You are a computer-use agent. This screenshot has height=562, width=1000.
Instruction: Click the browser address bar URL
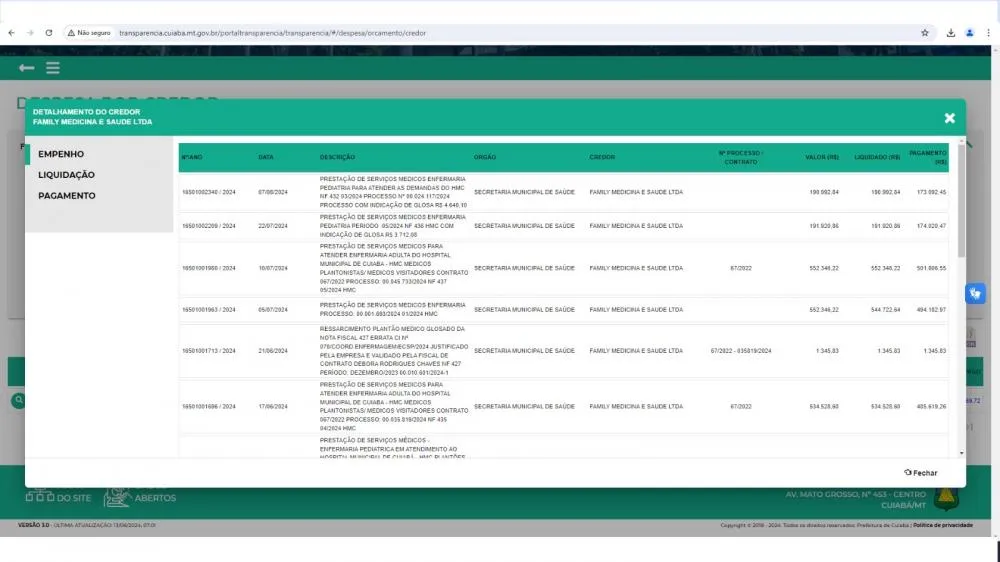(x=272, y=33)
